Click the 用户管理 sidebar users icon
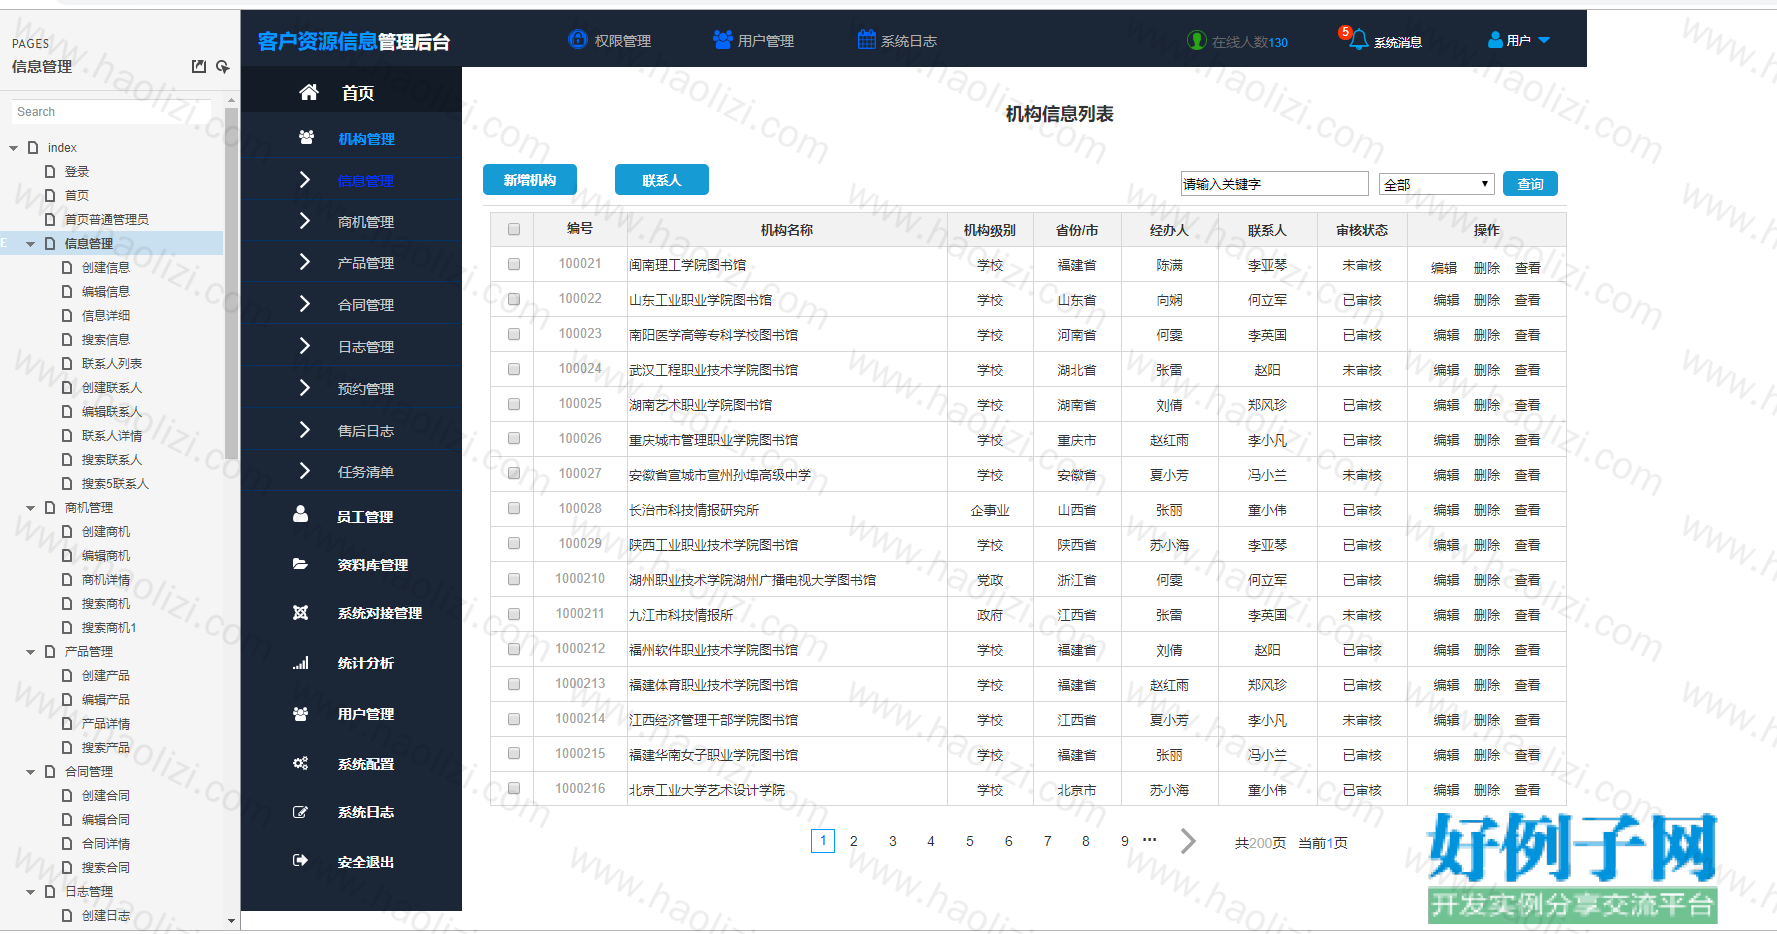The width and height of the screenshot is (1777, 934). 300,713
